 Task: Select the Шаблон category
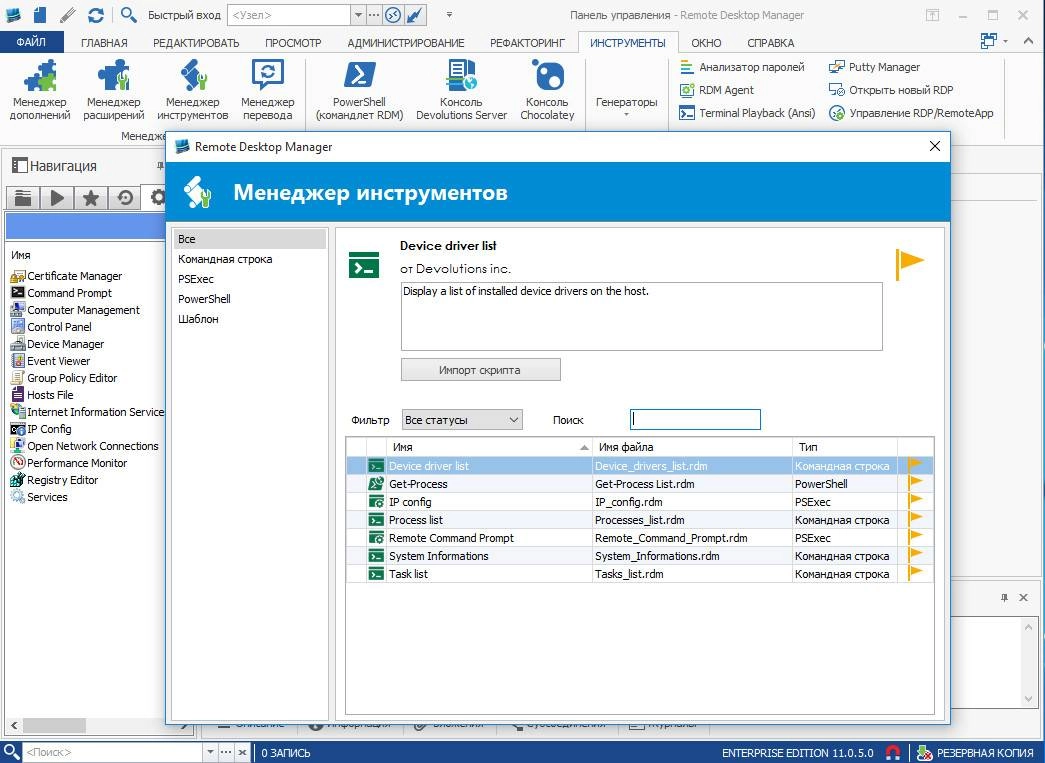point(250,319)
